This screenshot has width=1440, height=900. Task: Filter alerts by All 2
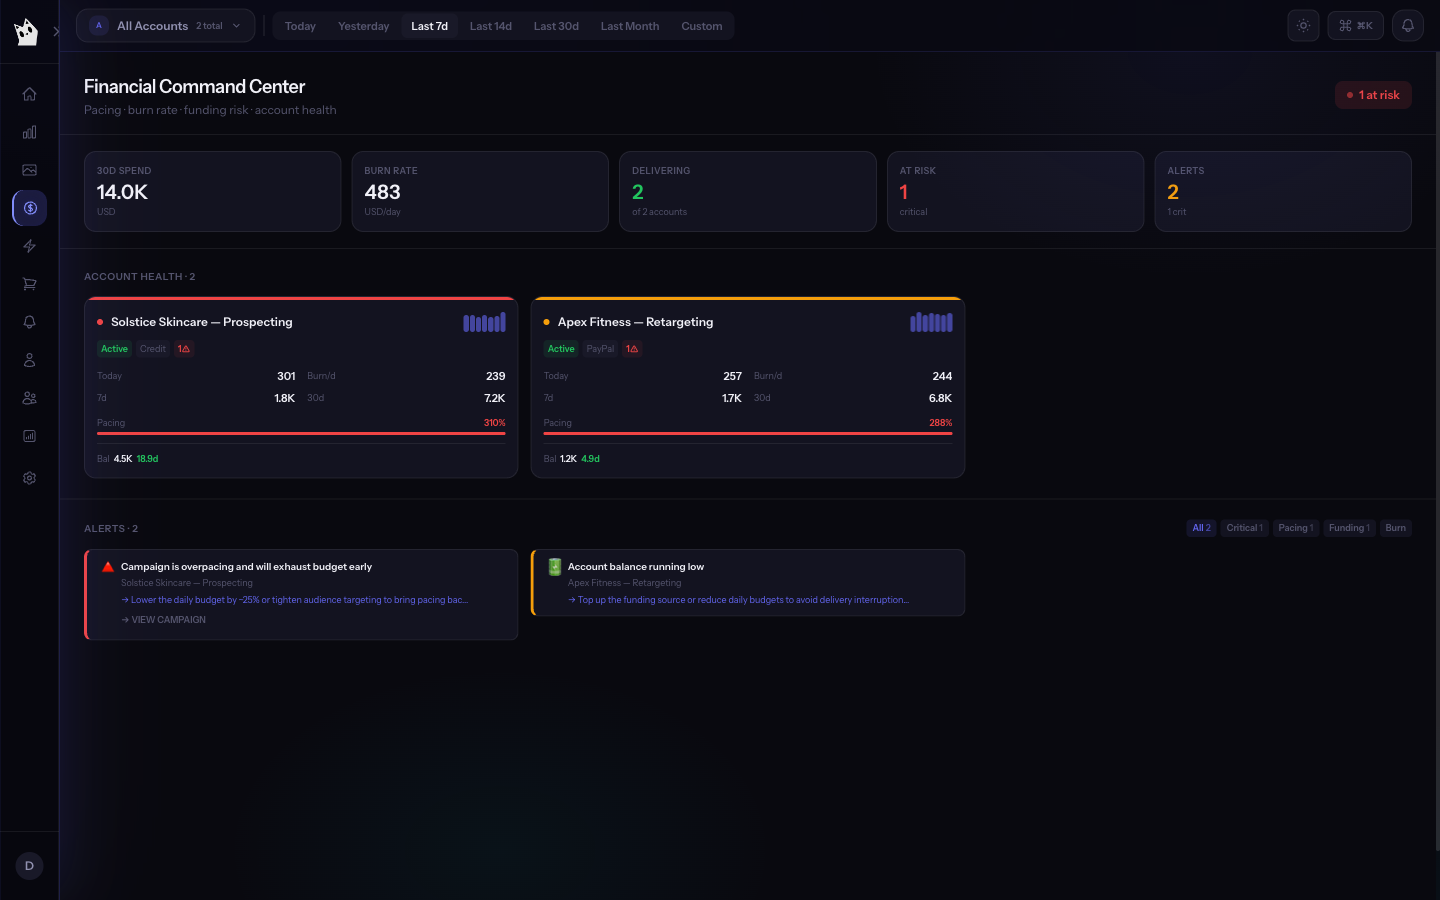pyautogui.click(x=1201, y=528)
